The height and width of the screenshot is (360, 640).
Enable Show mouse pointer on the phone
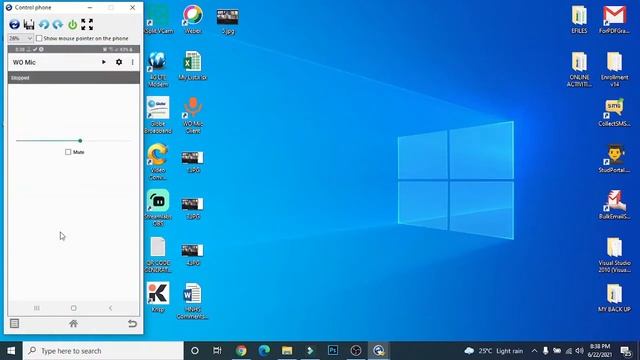(39, 38)
